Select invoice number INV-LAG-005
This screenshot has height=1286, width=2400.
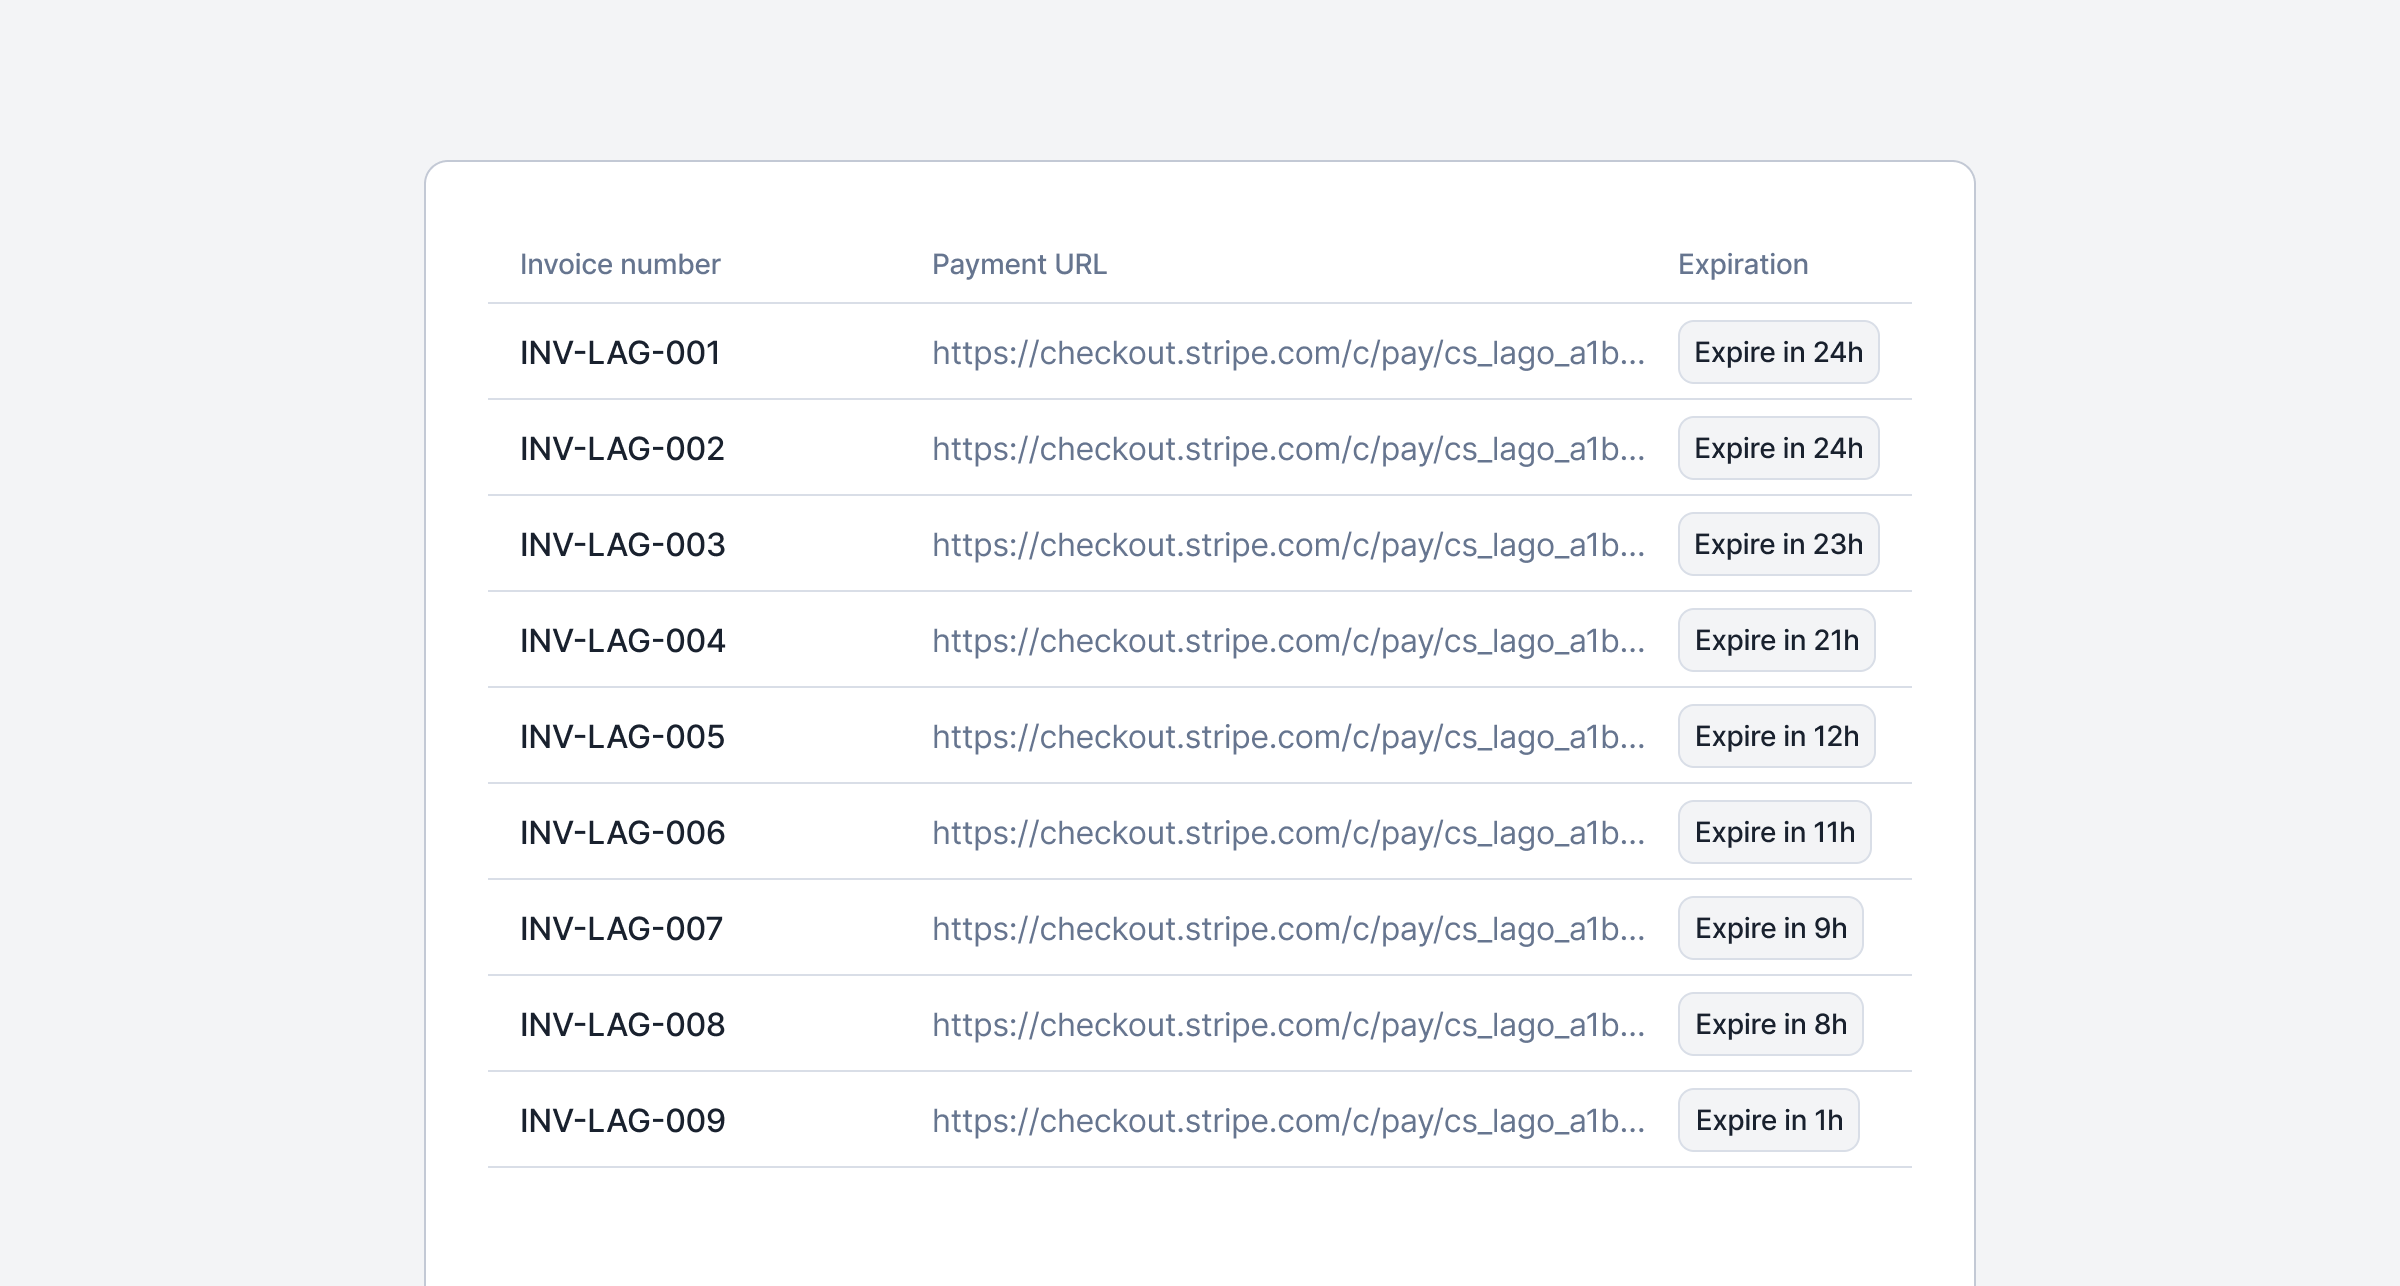point(622,737)
